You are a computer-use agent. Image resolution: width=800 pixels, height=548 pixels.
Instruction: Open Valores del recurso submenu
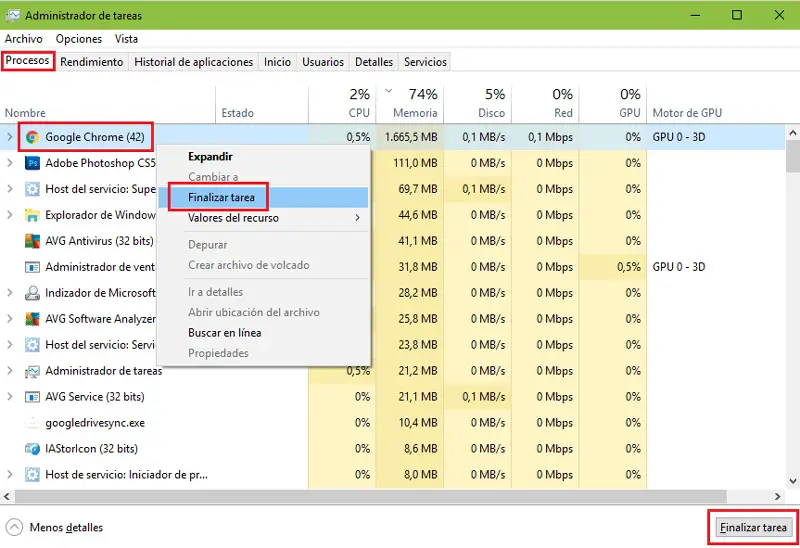[263, 218]
